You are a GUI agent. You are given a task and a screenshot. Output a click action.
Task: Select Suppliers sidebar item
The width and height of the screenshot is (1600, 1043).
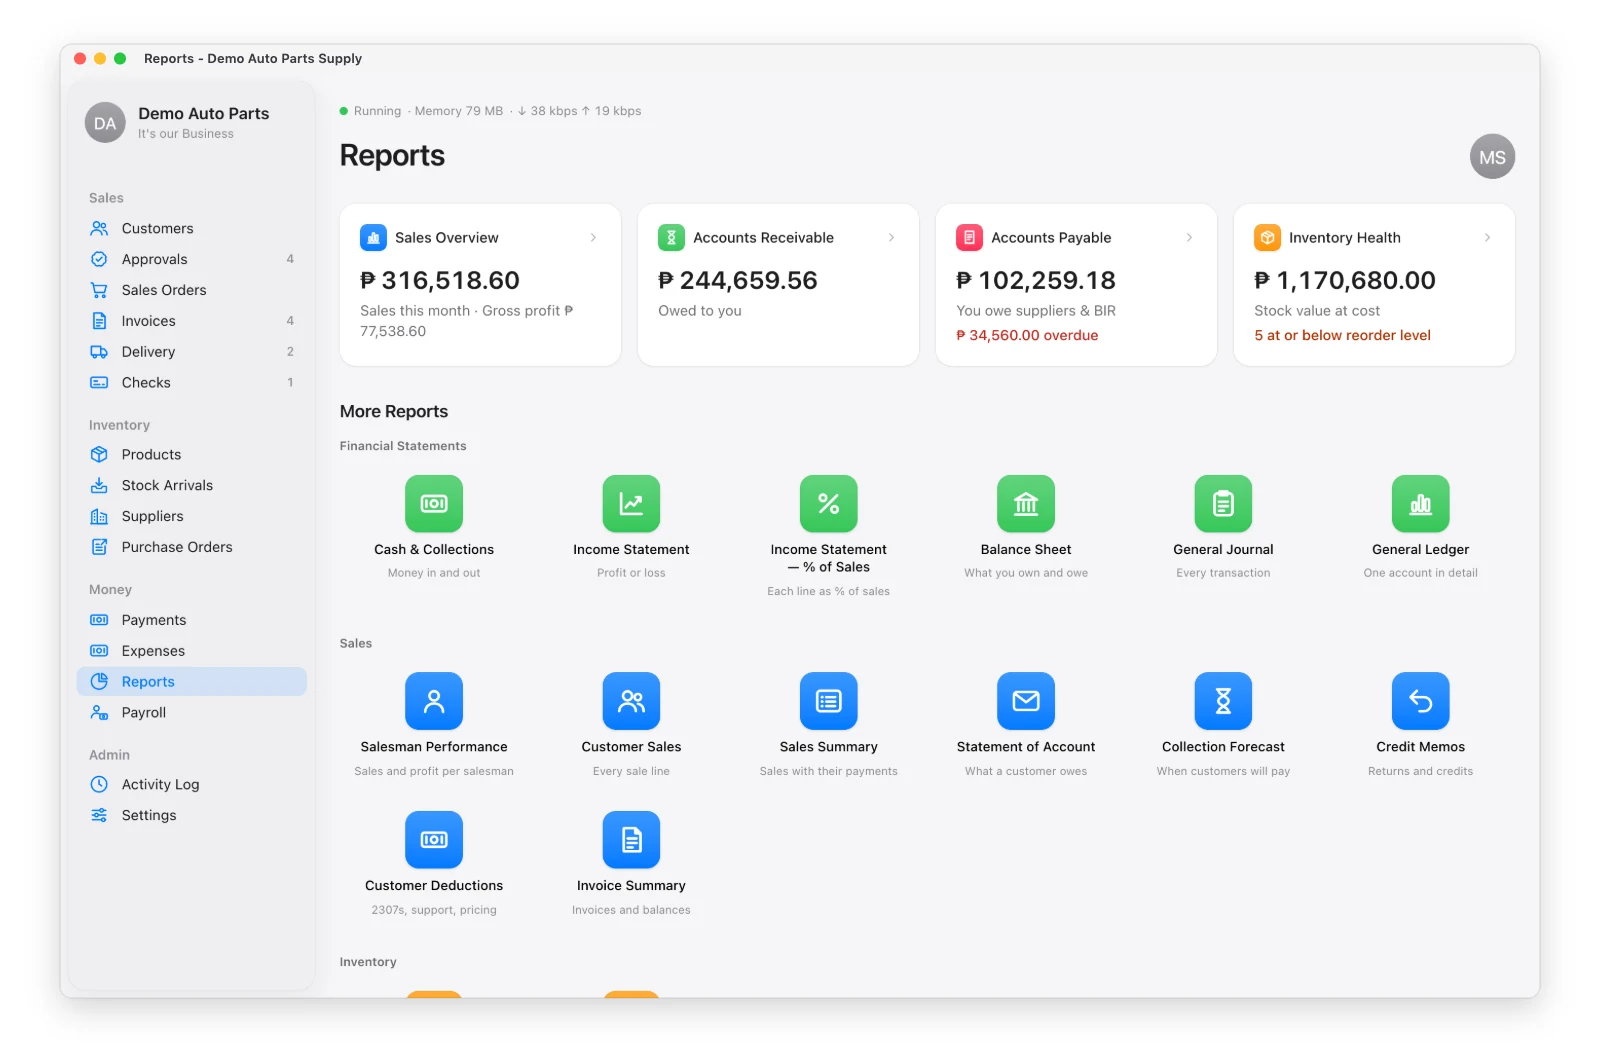pos(192,516)
